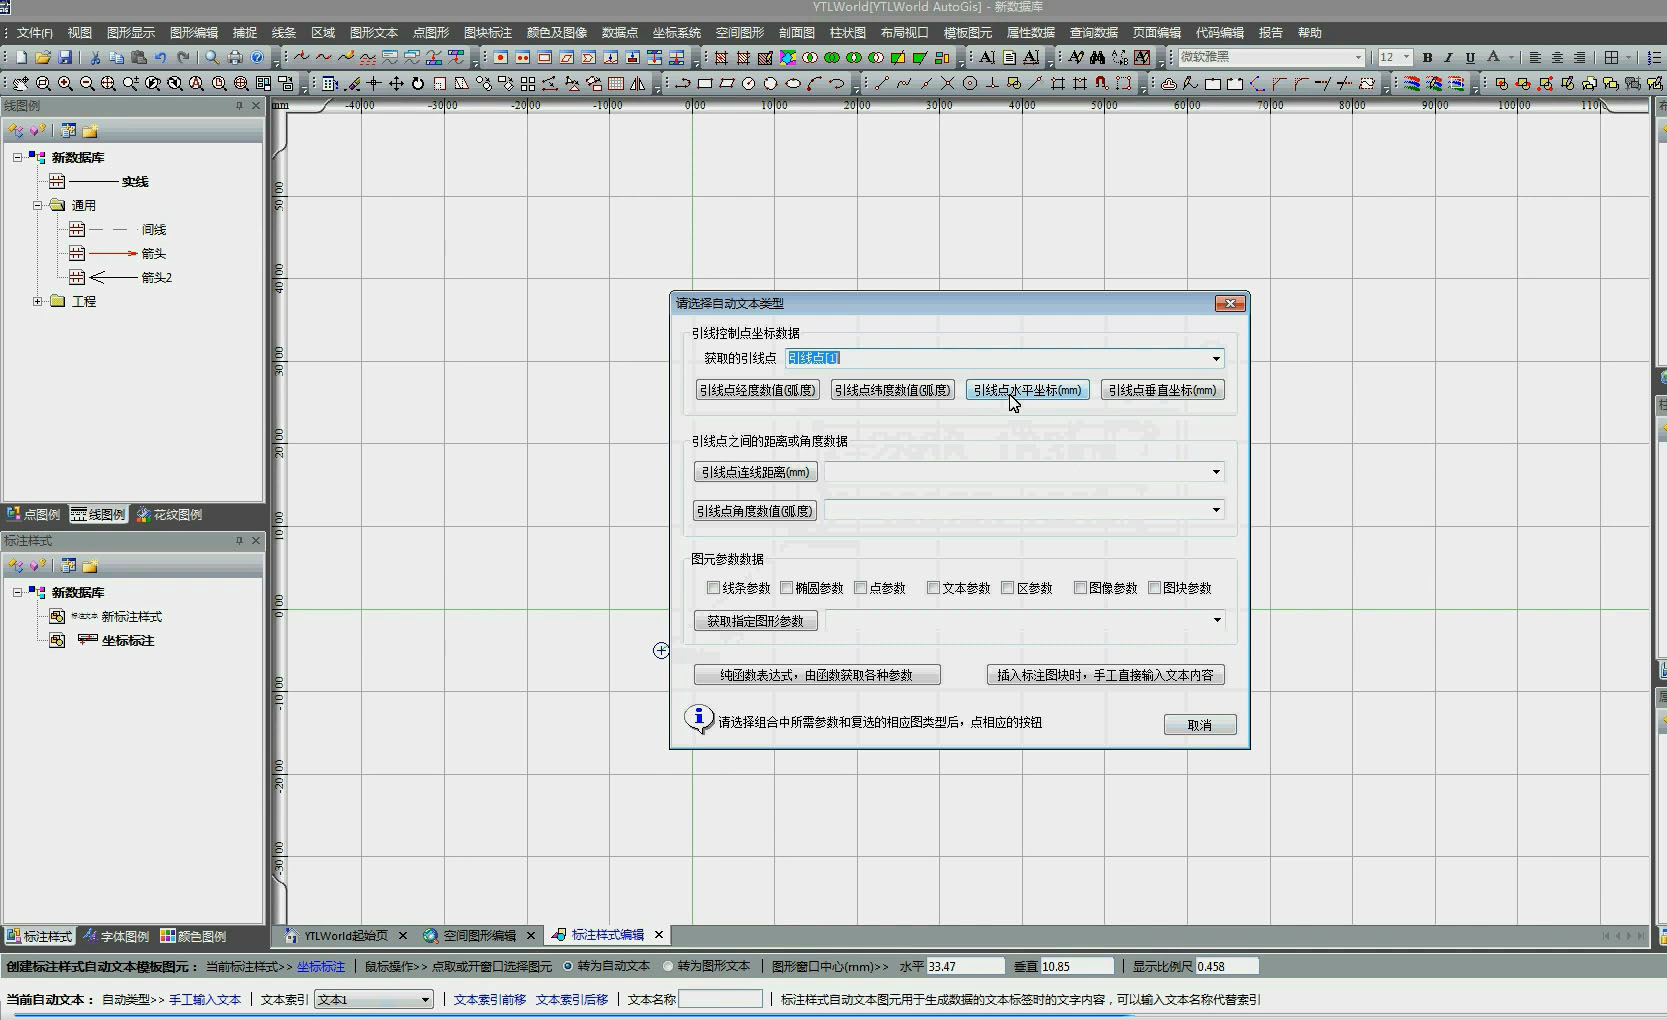Image resolution: width=1667 pixels, height=1020 pixels.
Task: Select the draw ellipse tool
Action: click(x=793, y=84)
